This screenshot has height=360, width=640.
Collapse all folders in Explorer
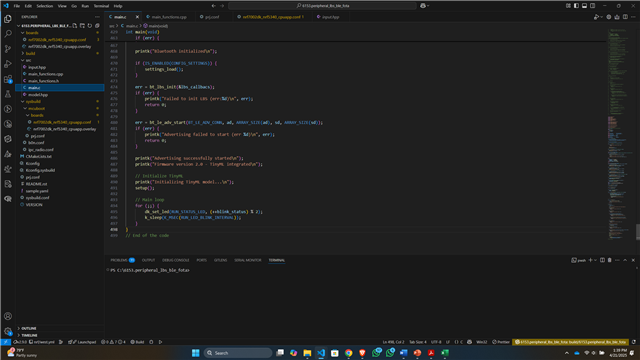coord(97,26)
